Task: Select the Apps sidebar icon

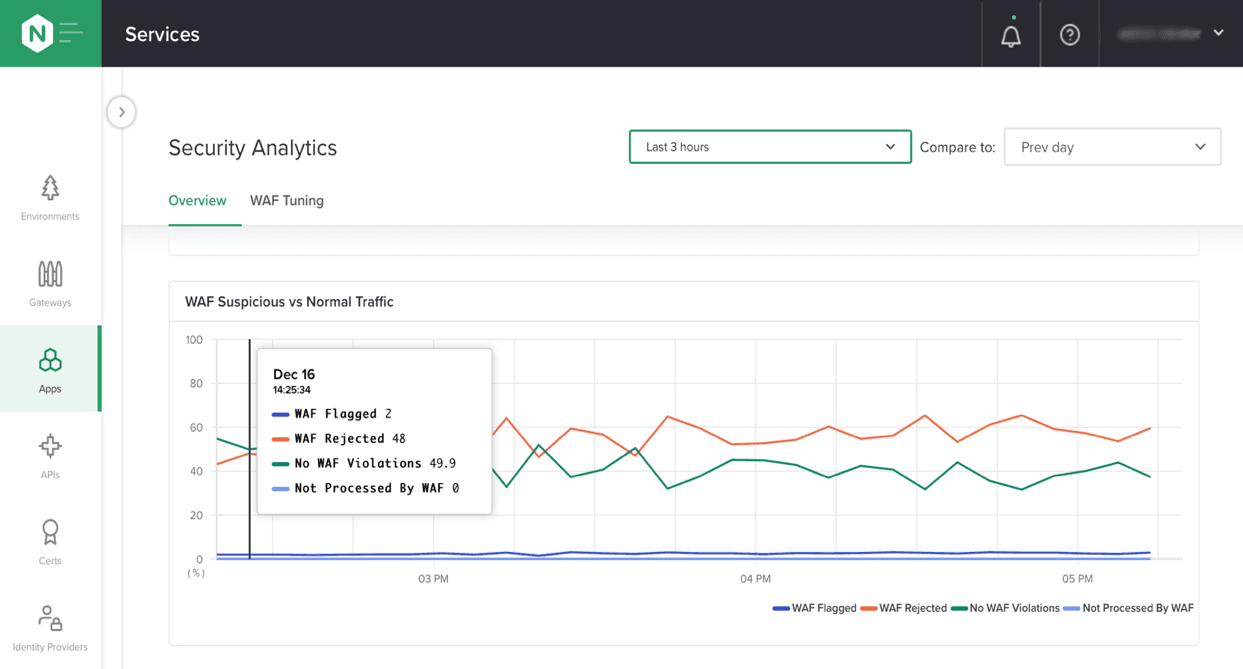Action: pos(50,369)
